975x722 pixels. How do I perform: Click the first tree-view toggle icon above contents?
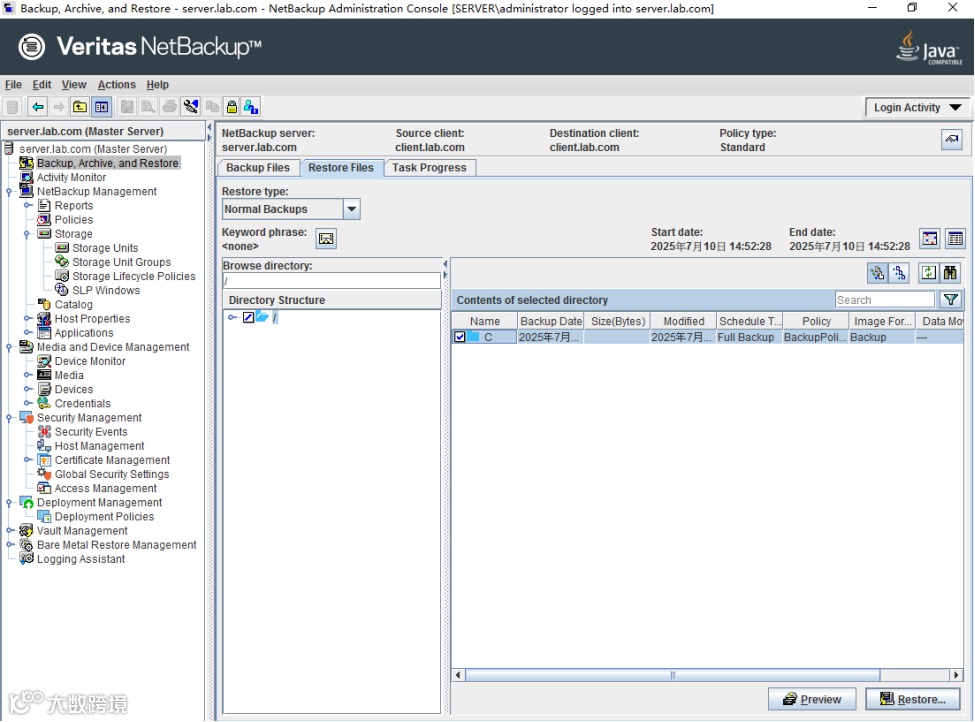pos(877,272)
